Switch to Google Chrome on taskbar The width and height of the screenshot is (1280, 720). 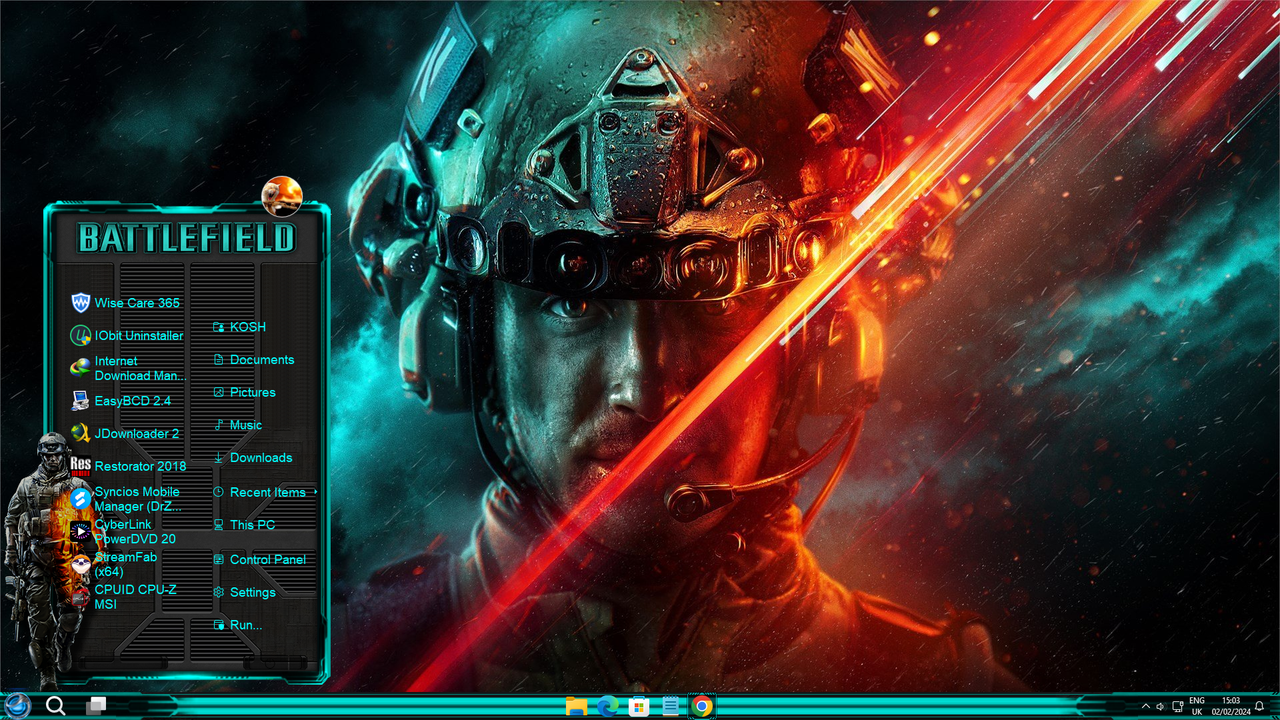coord(702,707)
